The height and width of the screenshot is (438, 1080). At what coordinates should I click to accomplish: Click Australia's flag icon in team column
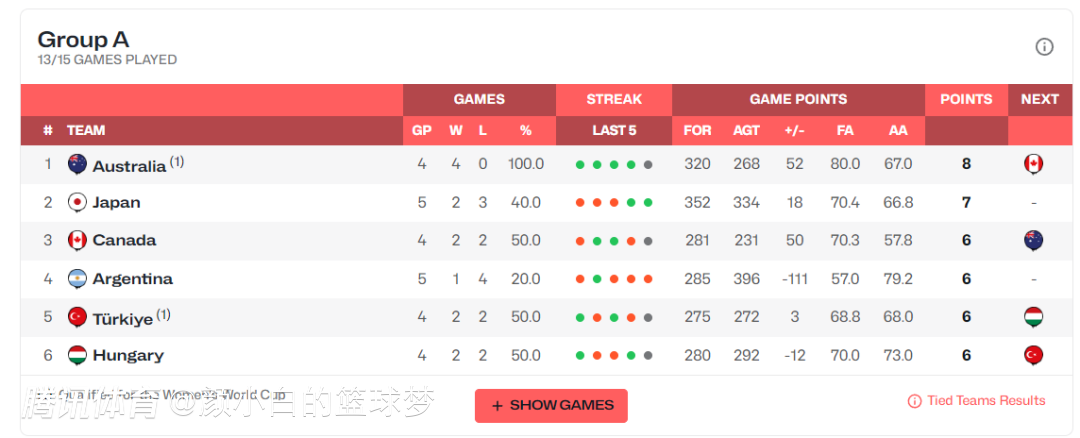pyautogui.click(x=77, y=164)
